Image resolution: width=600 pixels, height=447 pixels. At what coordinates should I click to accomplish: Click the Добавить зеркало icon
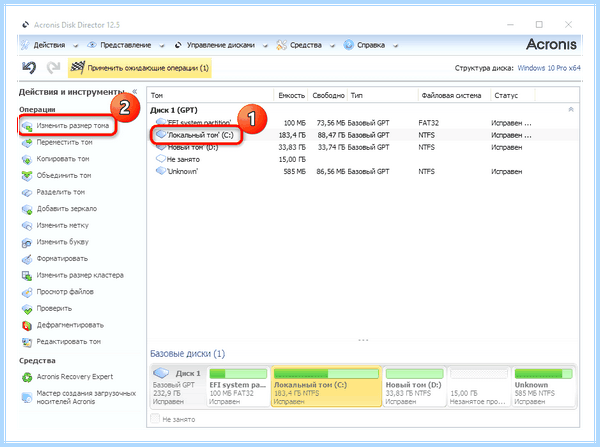click(27, 209)
